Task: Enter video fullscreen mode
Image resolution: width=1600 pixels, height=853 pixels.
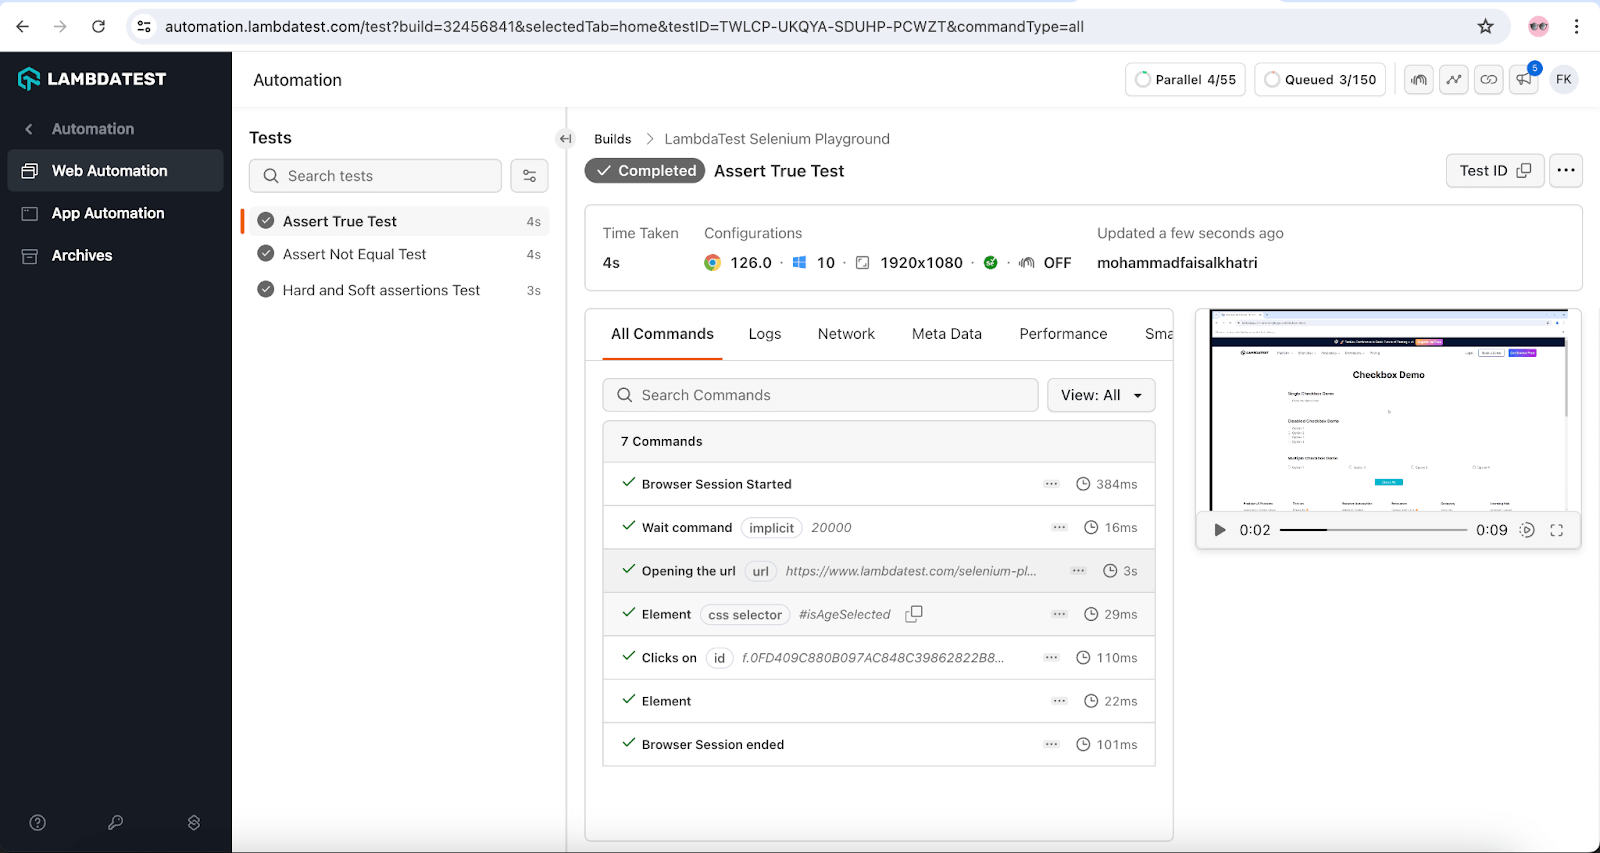Action: (1557, 530)
